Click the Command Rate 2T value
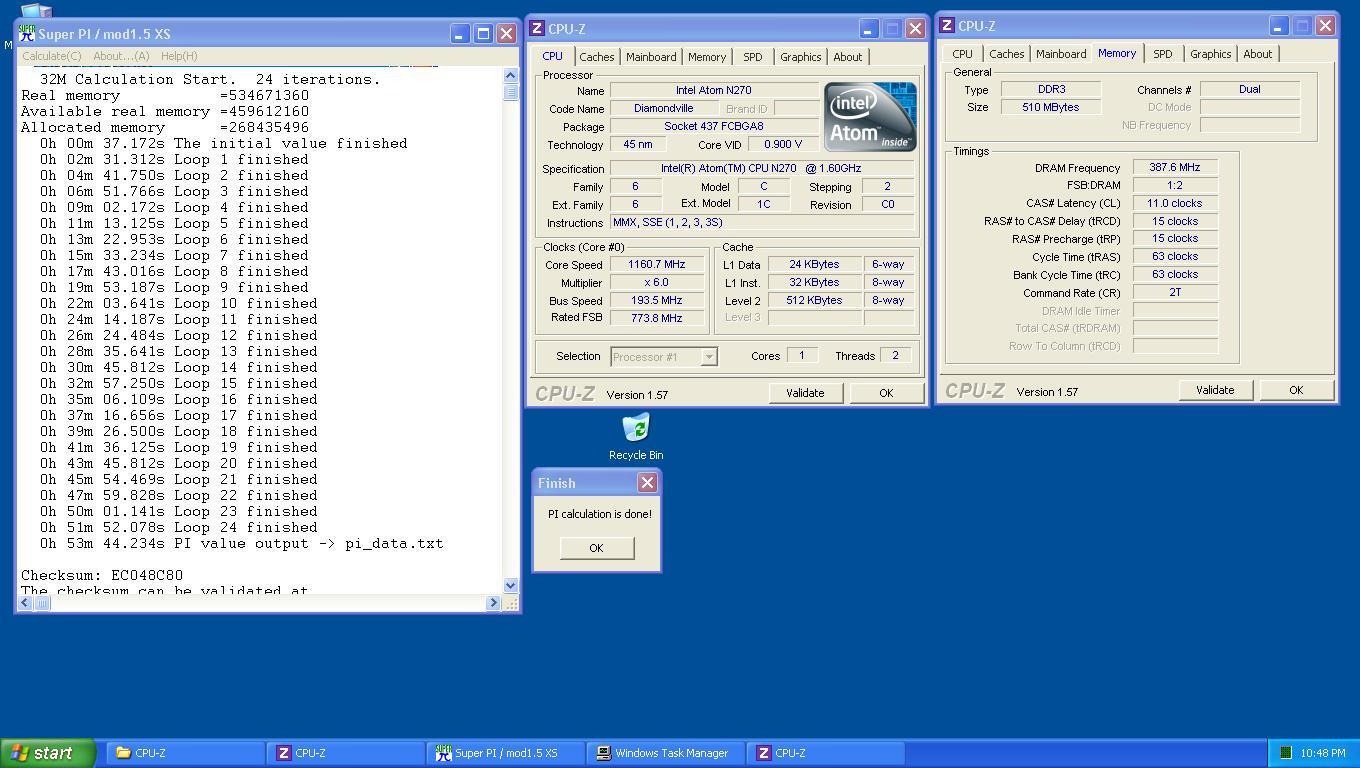This screenshot has height=768, width=1360. pyautogui.click(x=1175, y=293)
